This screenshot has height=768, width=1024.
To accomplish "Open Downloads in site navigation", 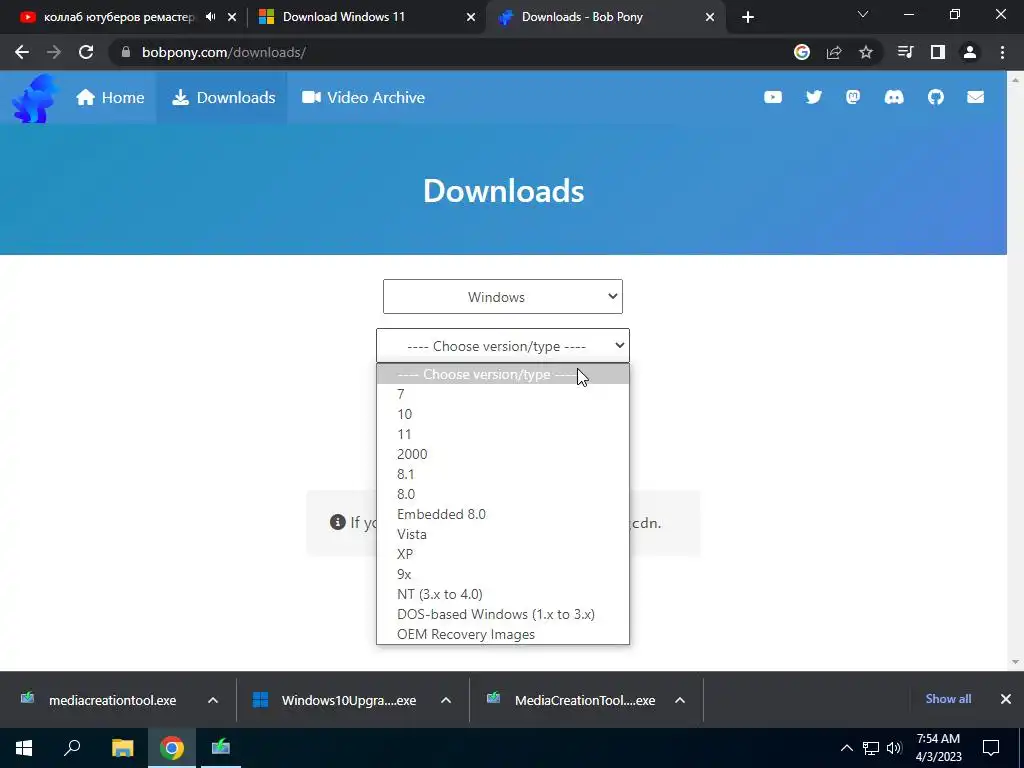I will pyautogui.click(x=223, y=97).
